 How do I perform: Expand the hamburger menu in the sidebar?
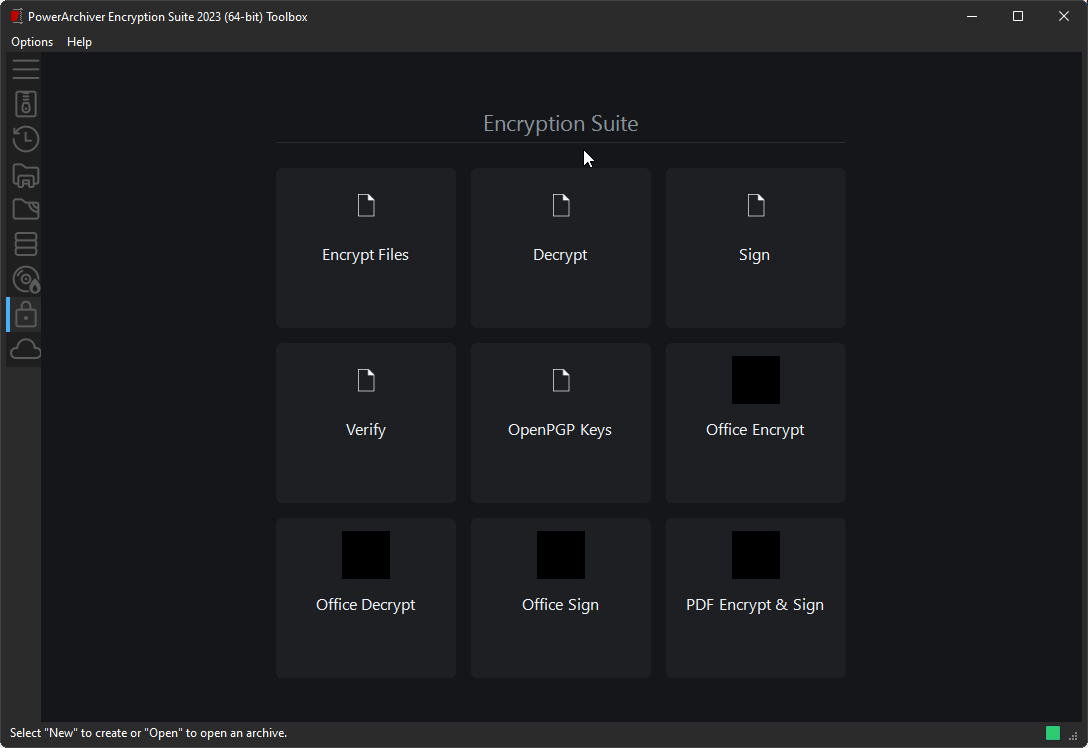[26, 69]
